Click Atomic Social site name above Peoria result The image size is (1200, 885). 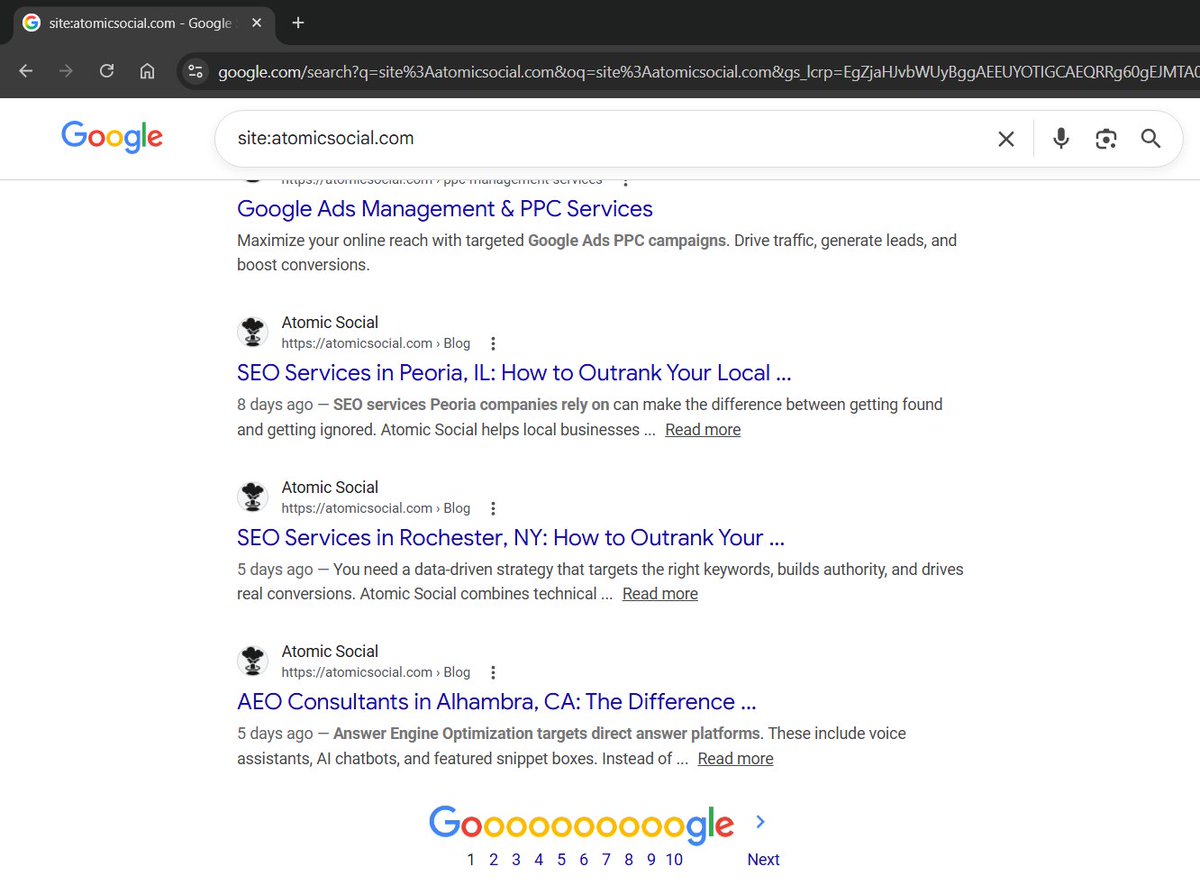point(330,323)
